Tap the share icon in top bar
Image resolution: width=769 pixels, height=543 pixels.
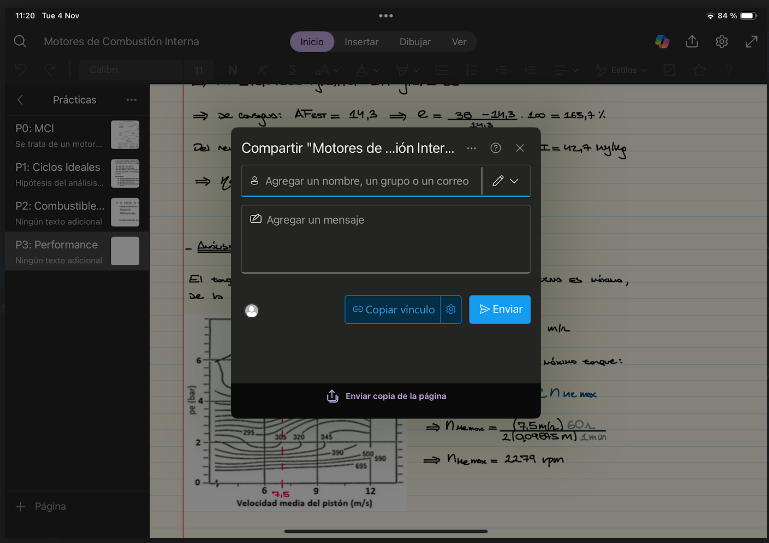[692, 42]
